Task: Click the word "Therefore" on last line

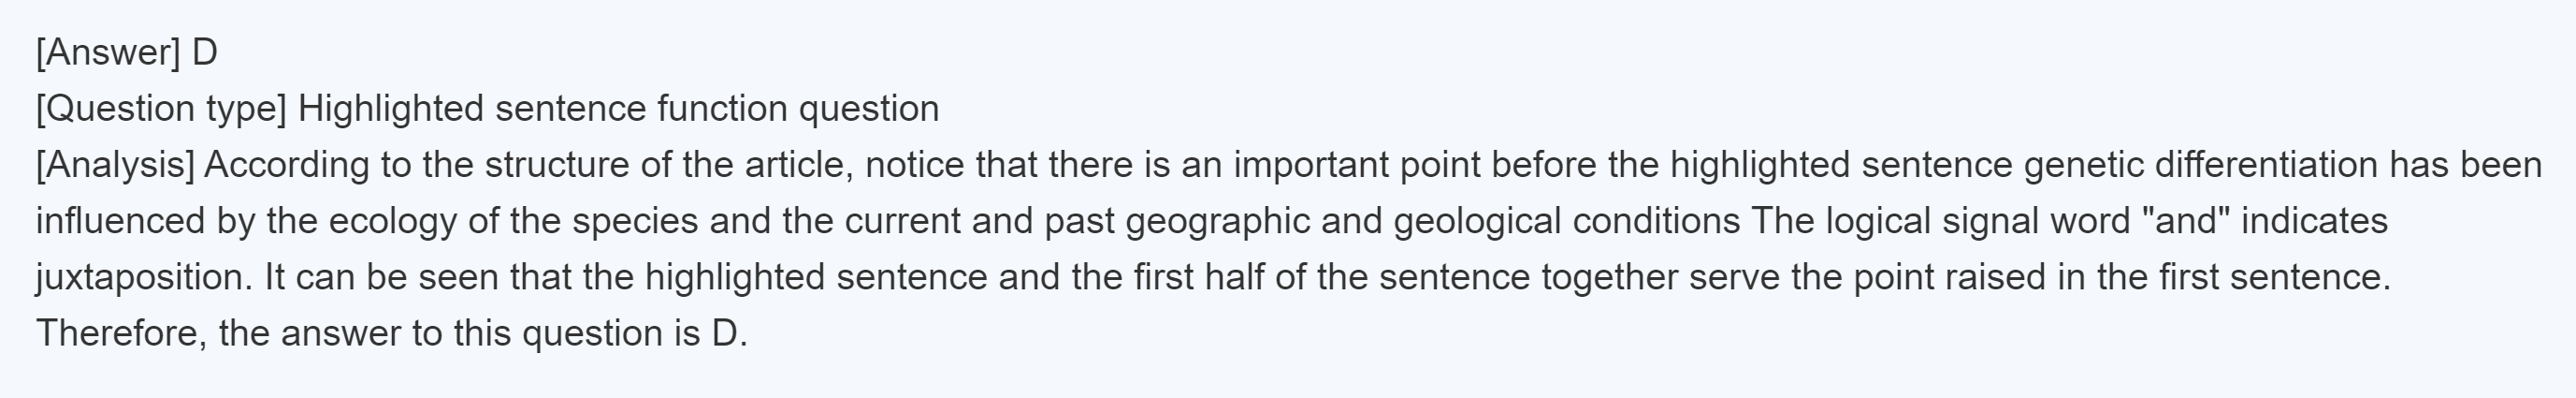Action: [x=122, y=332]
